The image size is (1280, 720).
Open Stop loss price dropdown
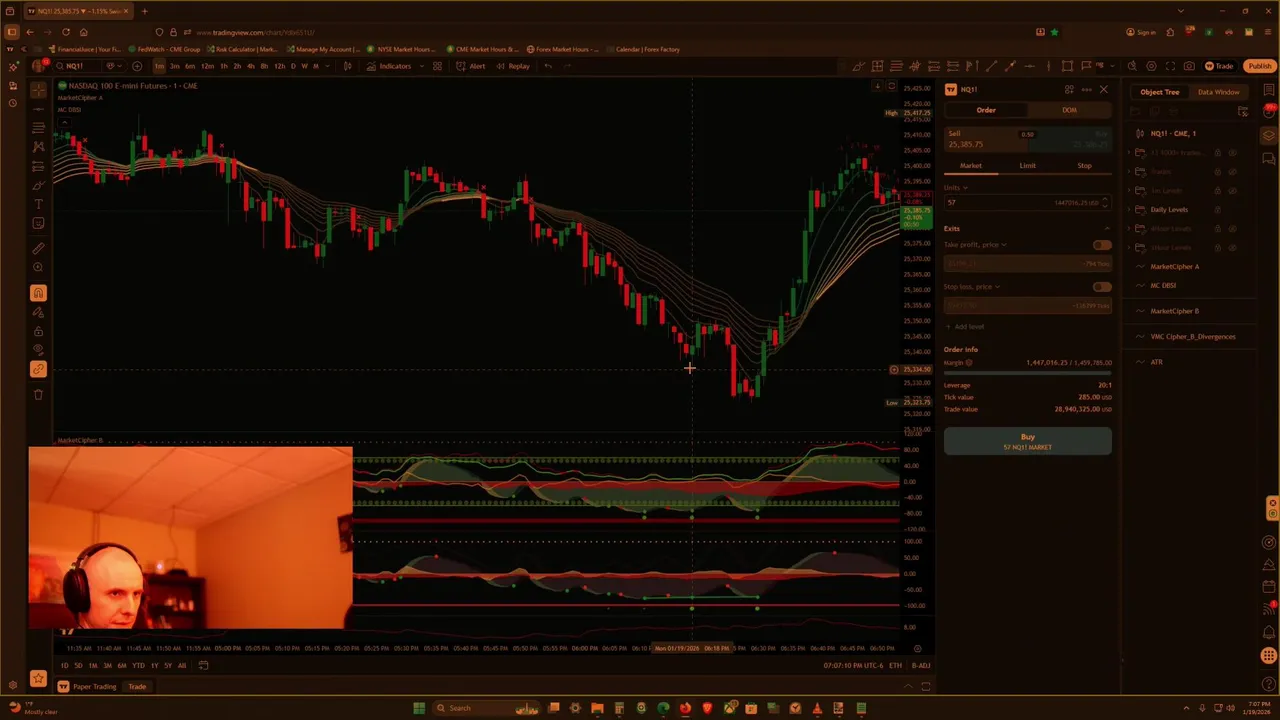[972, 287]
